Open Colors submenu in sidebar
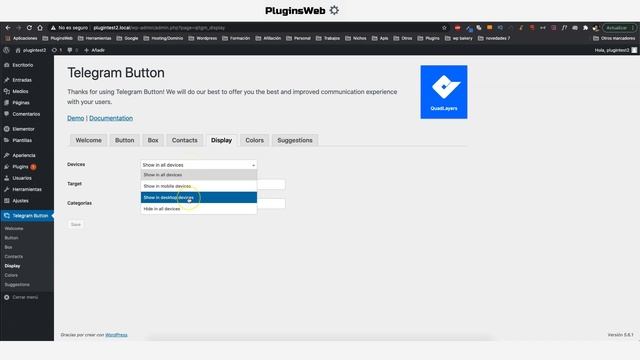The image size is (640, 360). pos(11,276)
